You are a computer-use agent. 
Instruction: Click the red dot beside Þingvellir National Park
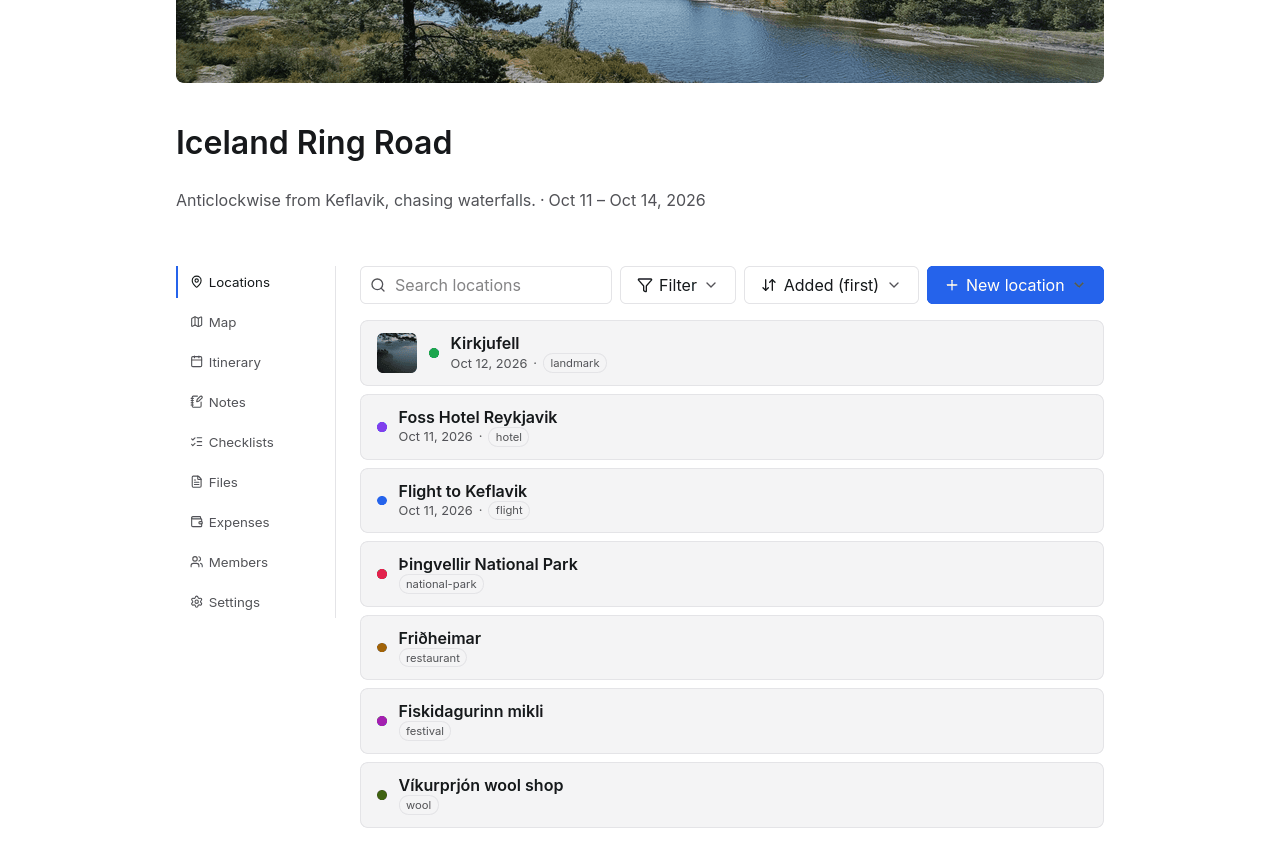[382, 574]
